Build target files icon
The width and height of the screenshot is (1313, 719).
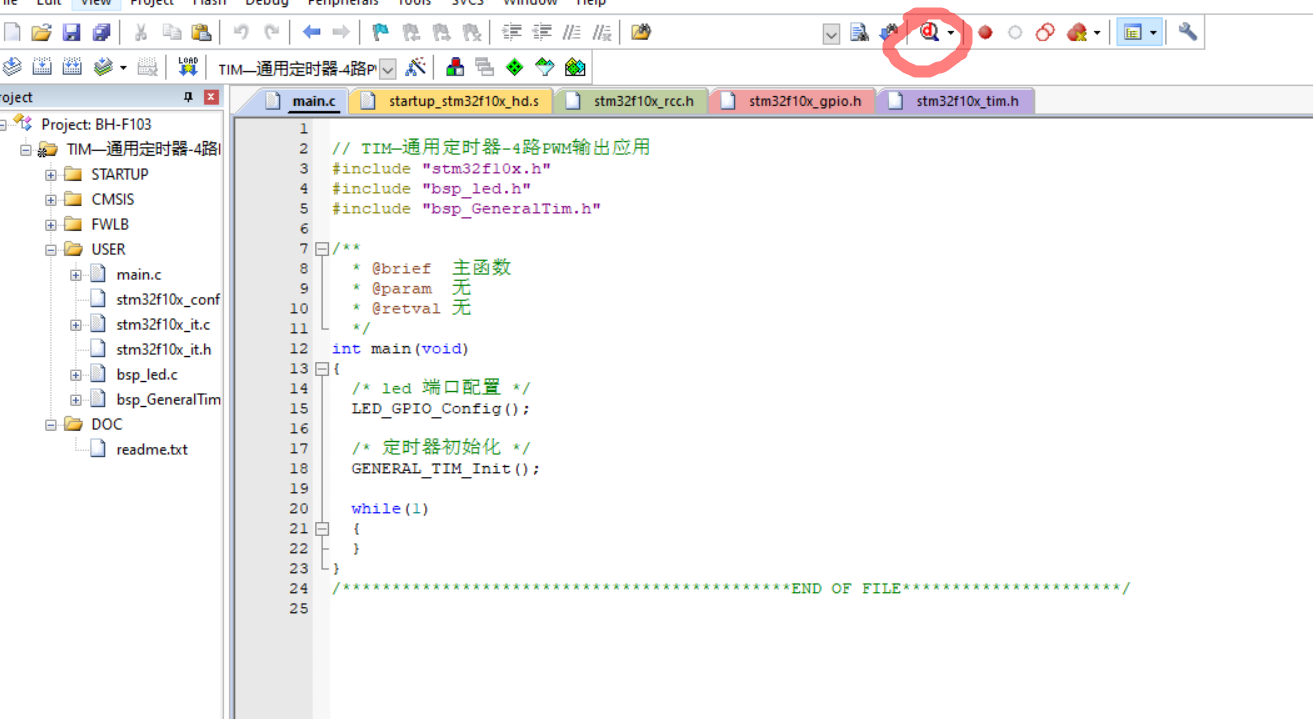pos(42,67)
